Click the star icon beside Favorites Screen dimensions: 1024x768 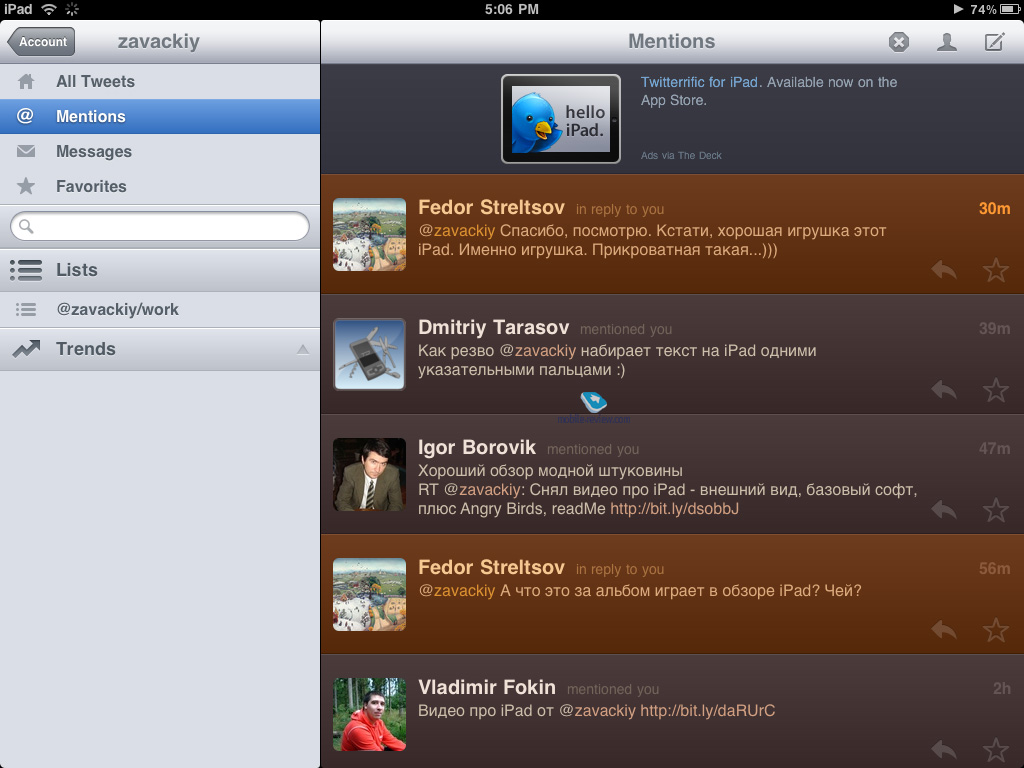26,186
